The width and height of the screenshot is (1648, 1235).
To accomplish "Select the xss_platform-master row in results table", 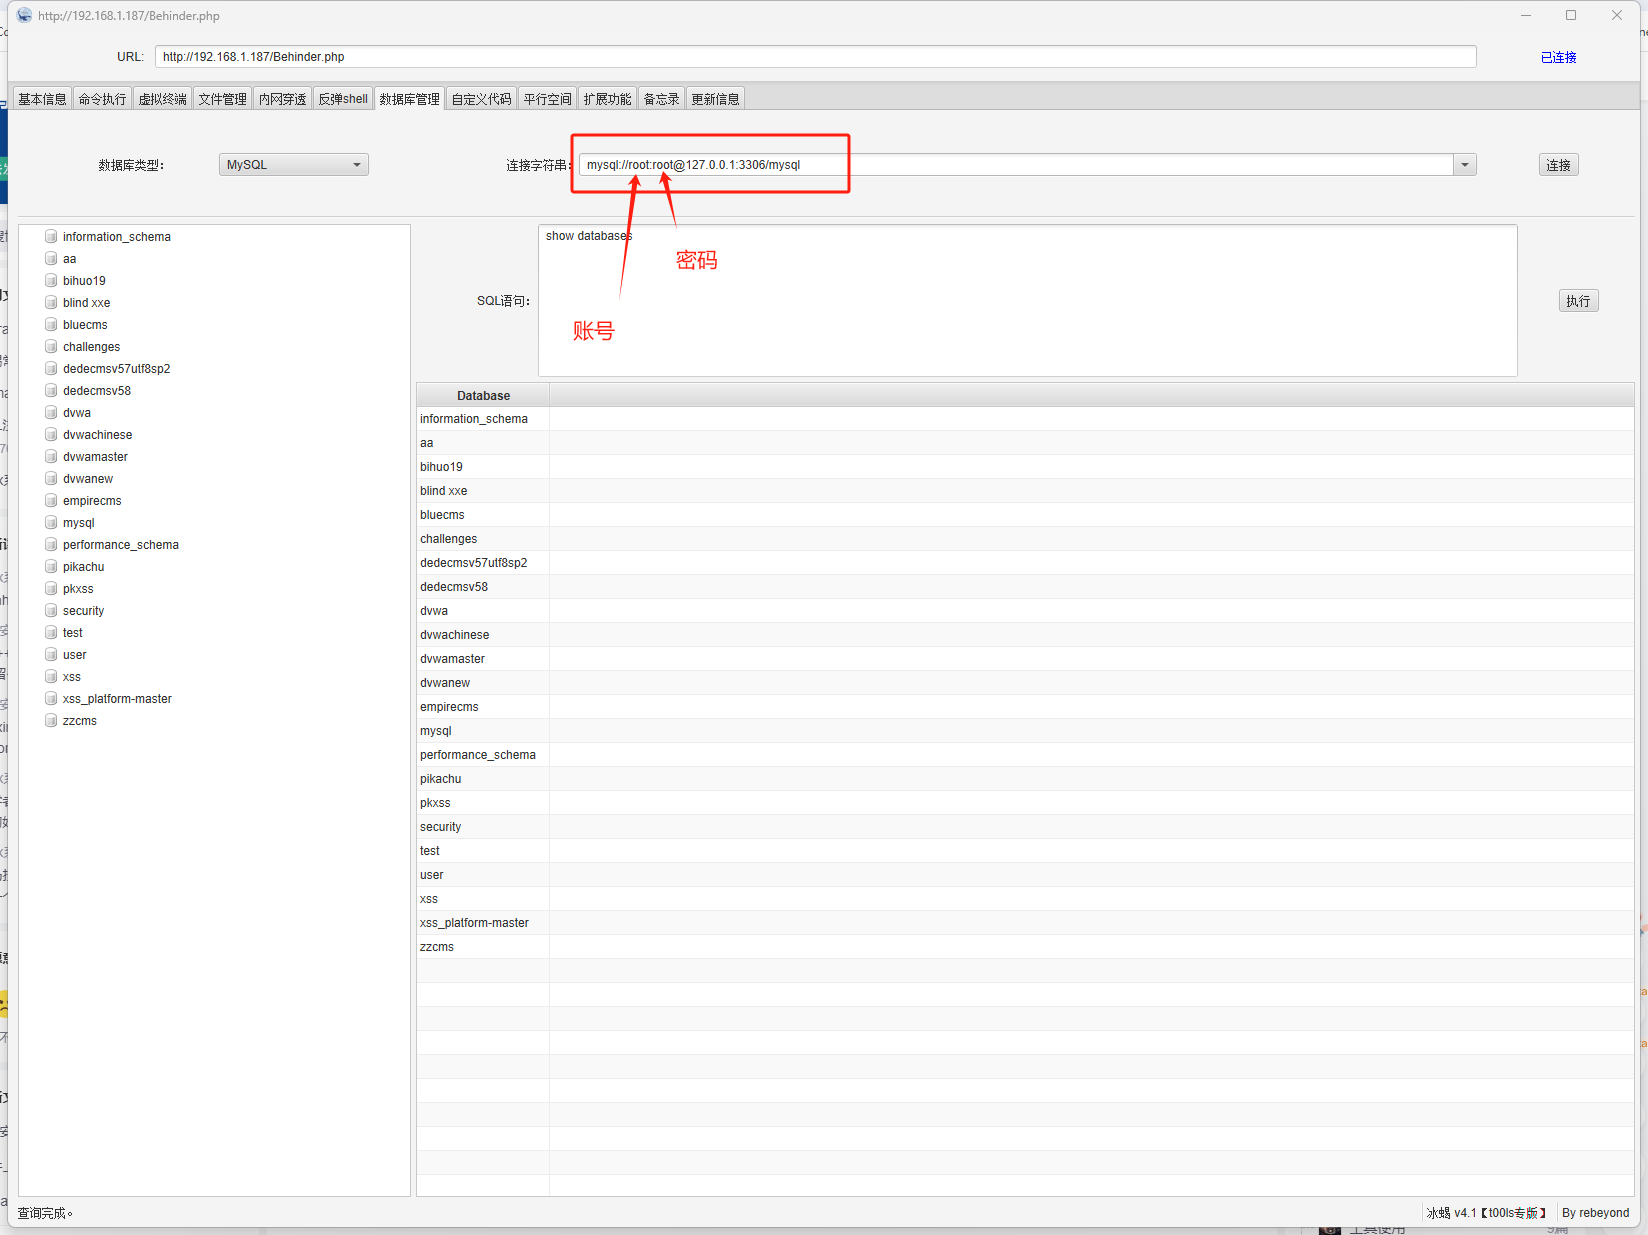I will 1025,923.
